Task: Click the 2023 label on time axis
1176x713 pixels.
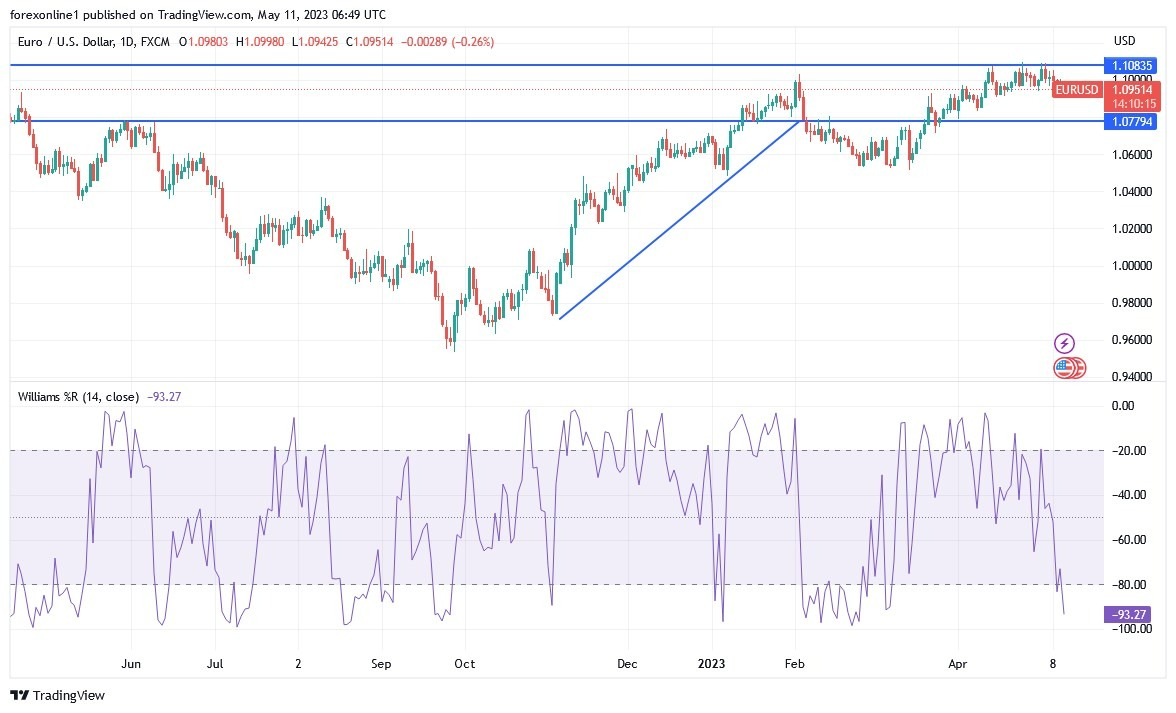Action: point(712,663)
